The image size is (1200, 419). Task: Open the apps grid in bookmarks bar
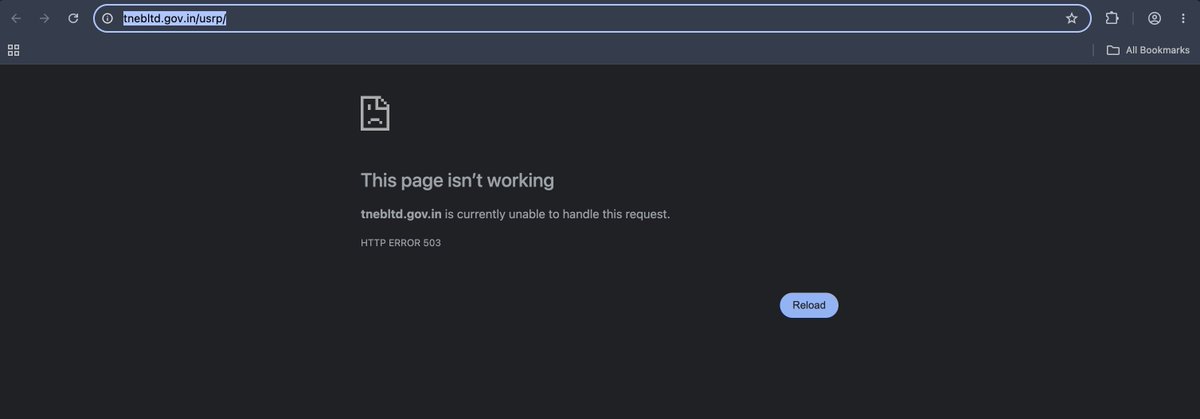tap(14, 50)
